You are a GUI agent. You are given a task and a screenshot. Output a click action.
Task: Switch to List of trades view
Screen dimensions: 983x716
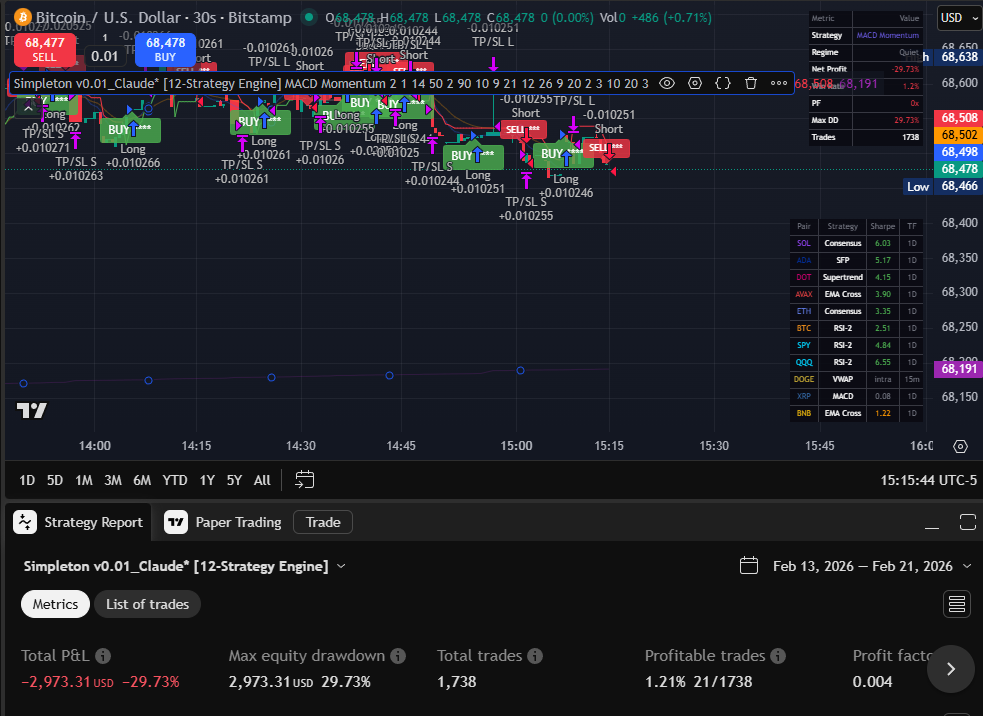pyautogui.click(x=147, y=604)
